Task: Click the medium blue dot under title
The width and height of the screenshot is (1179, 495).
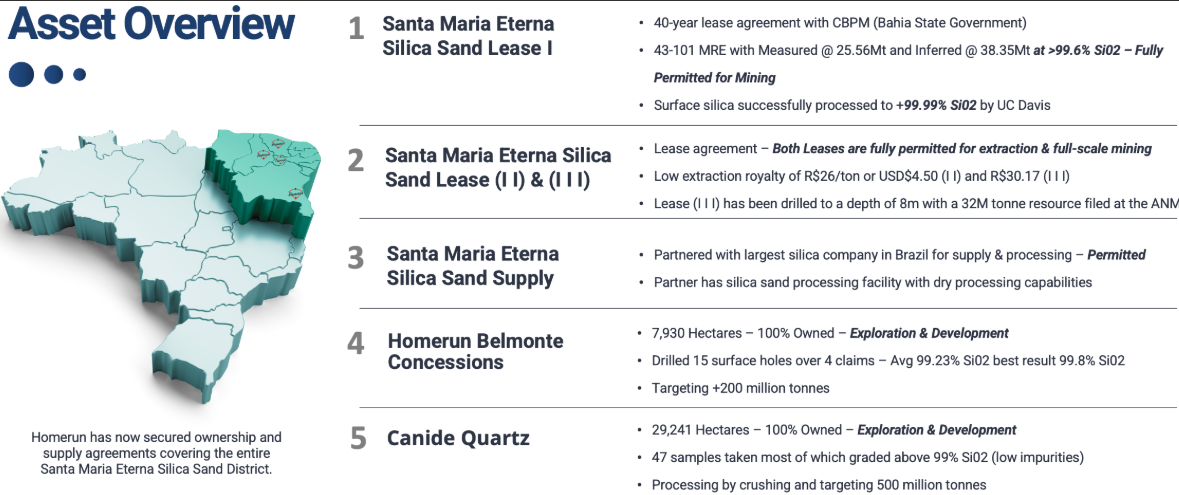Action: click(54, 74)
